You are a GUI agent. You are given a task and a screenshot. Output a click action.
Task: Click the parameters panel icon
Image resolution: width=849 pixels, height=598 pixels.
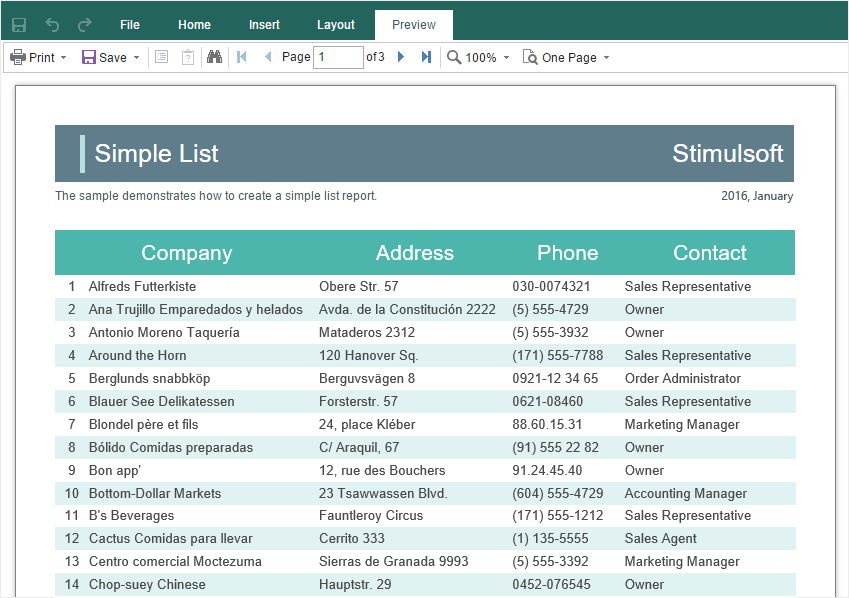pos(187,58)
